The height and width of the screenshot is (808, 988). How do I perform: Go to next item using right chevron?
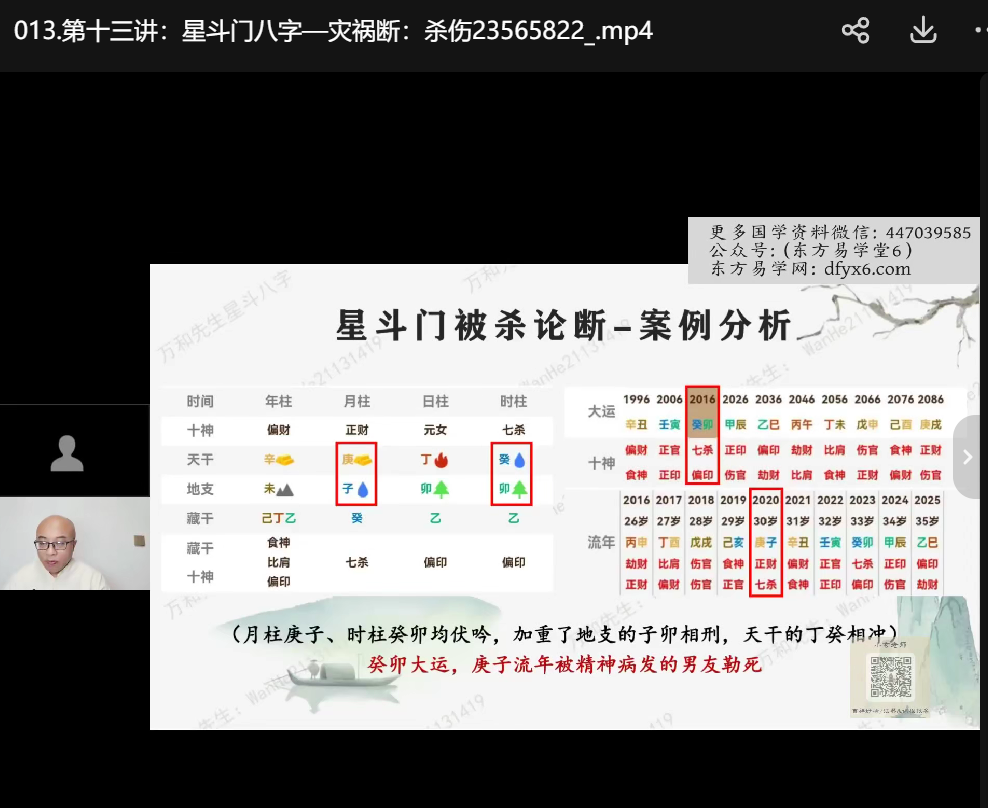tap(967, 457)
